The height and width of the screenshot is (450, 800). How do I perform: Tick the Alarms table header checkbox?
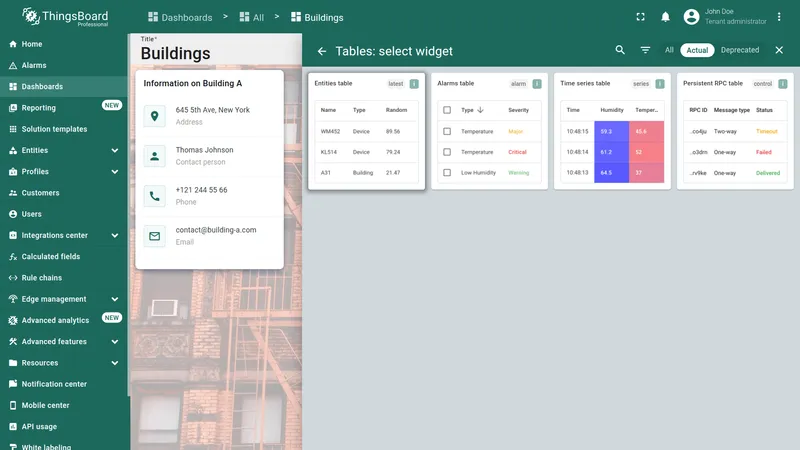447,110
